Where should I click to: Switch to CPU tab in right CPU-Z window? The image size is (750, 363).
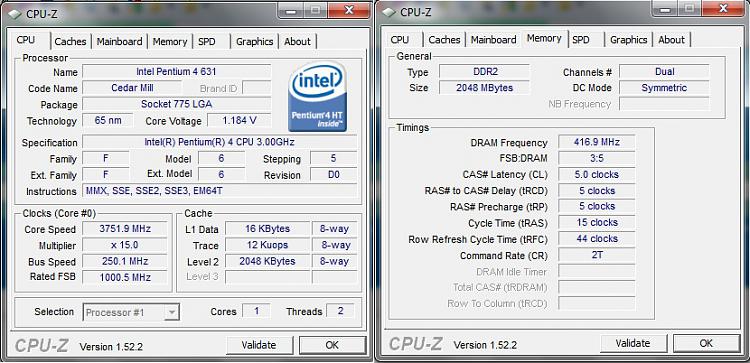coord(400,40)
